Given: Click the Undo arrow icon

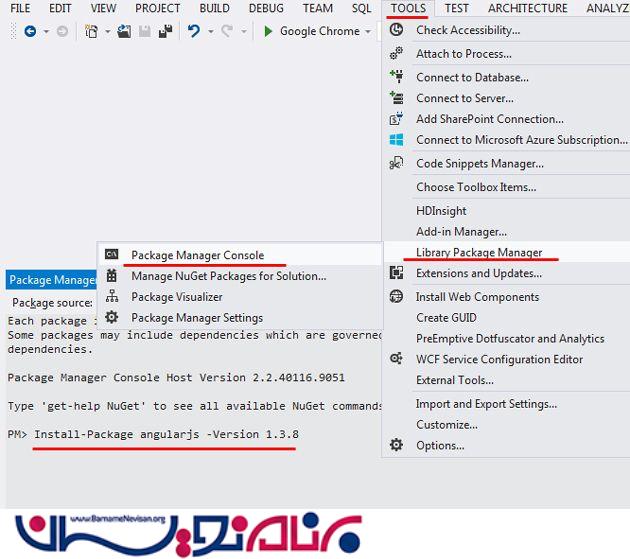Looking at the screenshot, I should tap(194, 32).
